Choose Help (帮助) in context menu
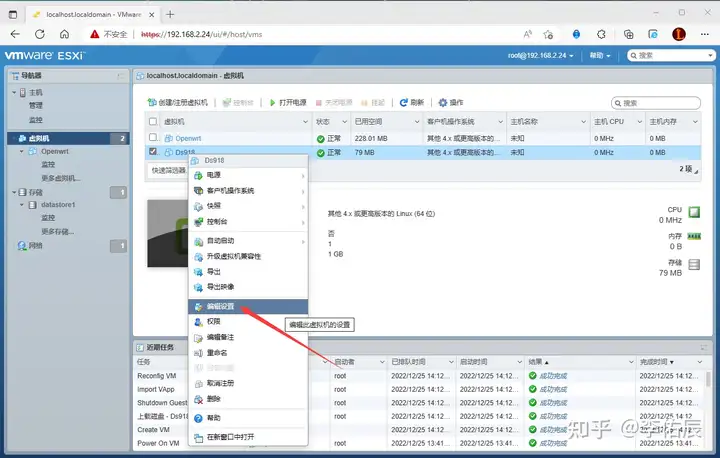The height and width of the screenshot is (458, 720). pos(248,418)
